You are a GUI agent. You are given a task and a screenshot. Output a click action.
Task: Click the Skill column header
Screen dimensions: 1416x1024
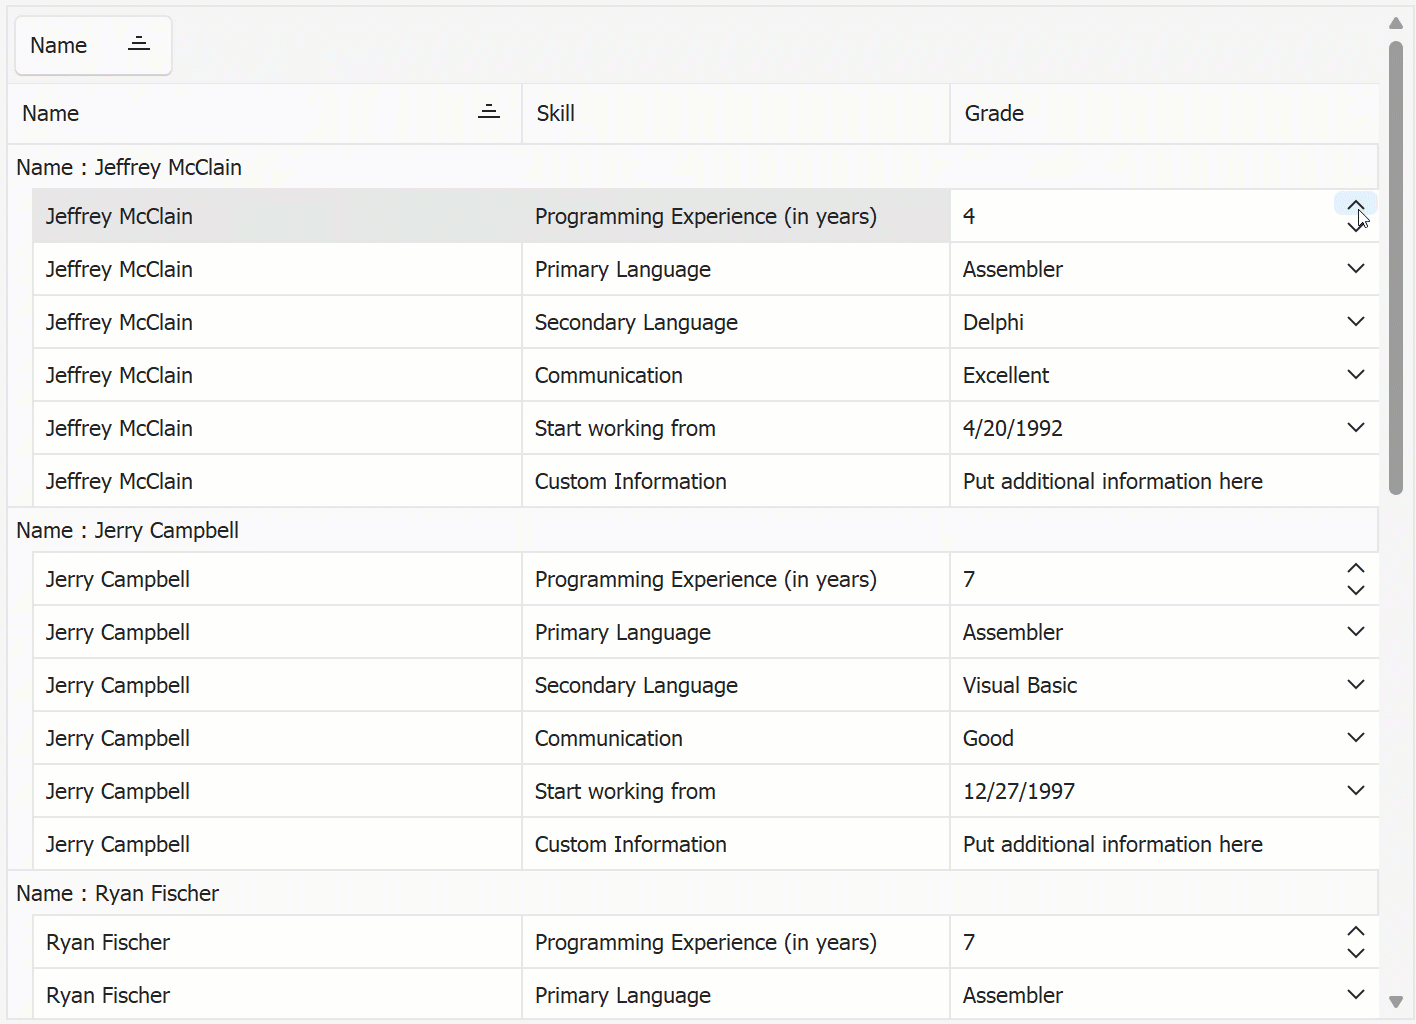click(735, 113)
